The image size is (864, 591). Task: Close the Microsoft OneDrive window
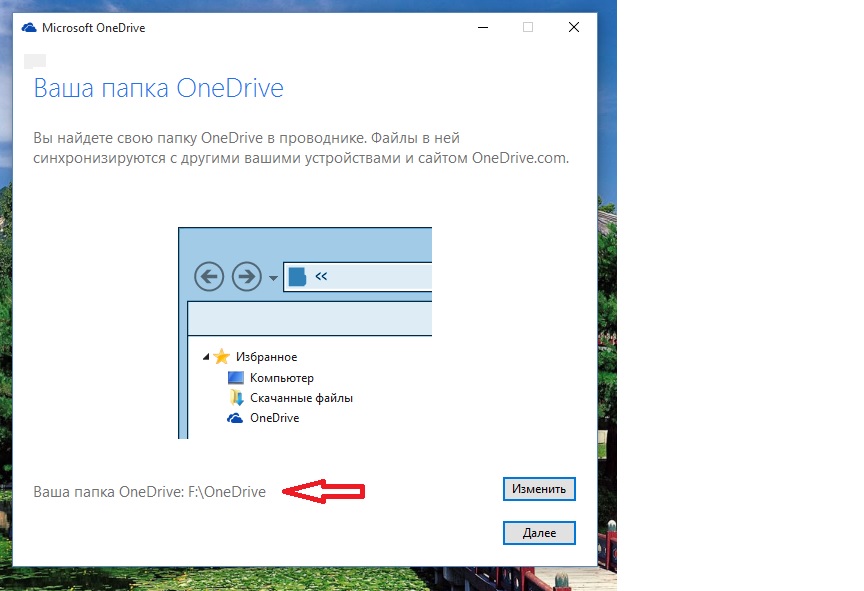[x=574, y=28]
